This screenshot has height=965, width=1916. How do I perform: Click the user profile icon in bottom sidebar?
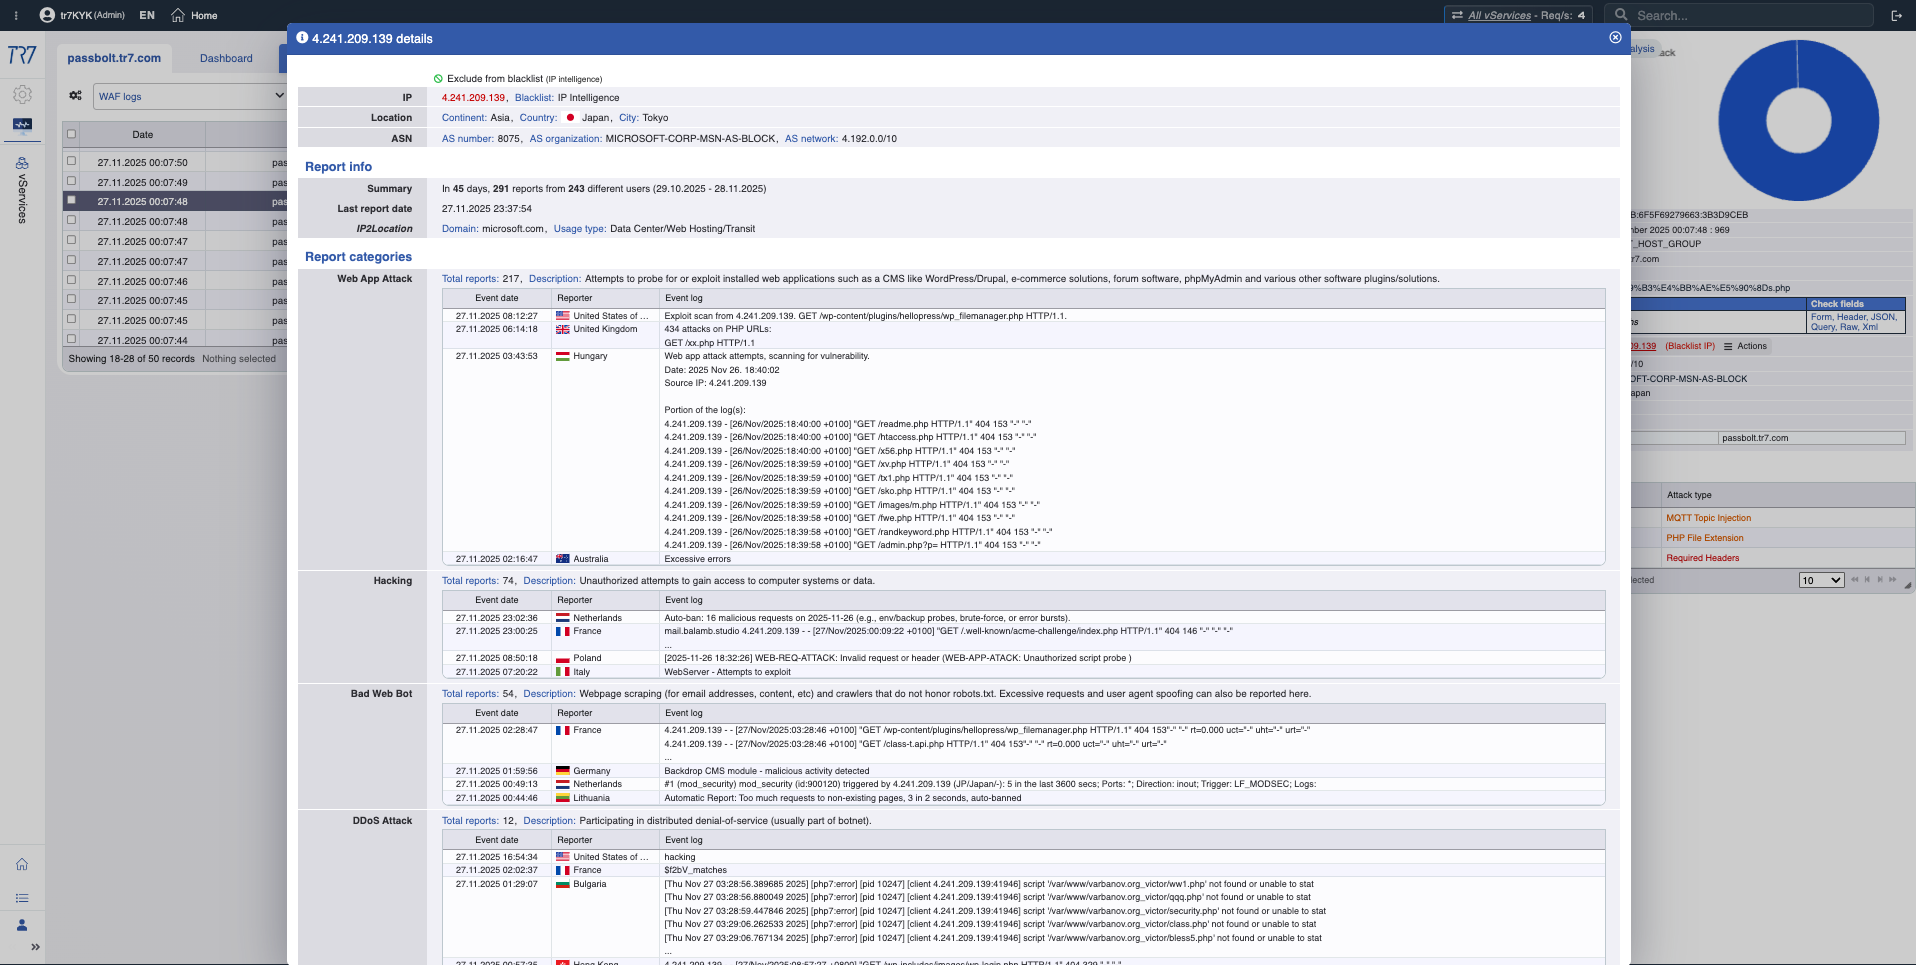tap(22, 925)
